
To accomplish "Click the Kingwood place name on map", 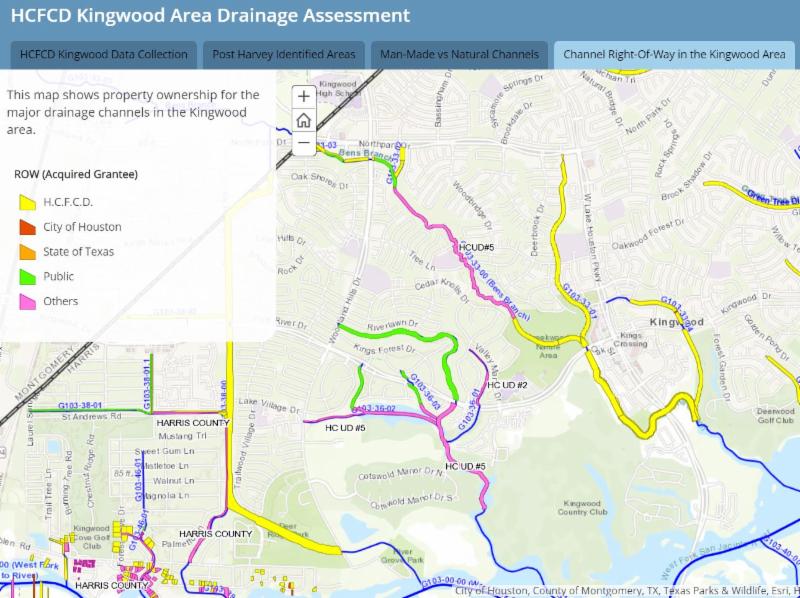I will click(677, 322).
